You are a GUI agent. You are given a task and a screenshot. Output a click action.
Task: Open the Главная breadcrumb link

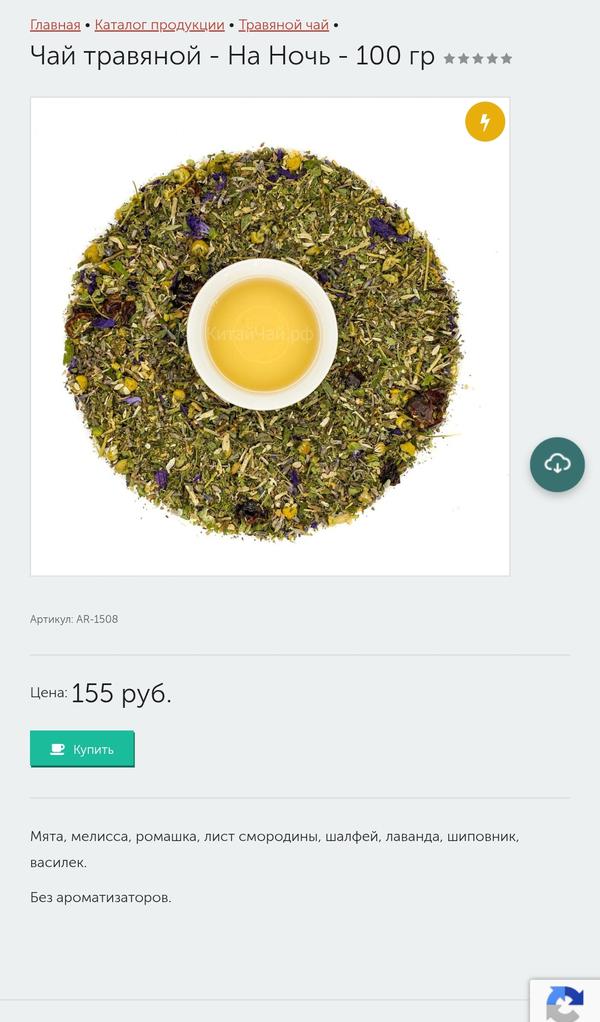[x=55, y=25]
